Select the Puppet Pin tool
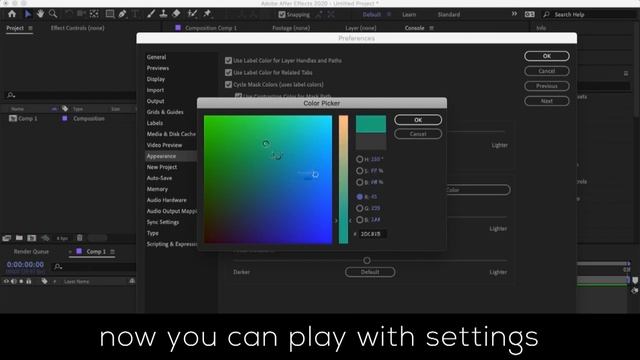640x360 pixels. [207, 14]
